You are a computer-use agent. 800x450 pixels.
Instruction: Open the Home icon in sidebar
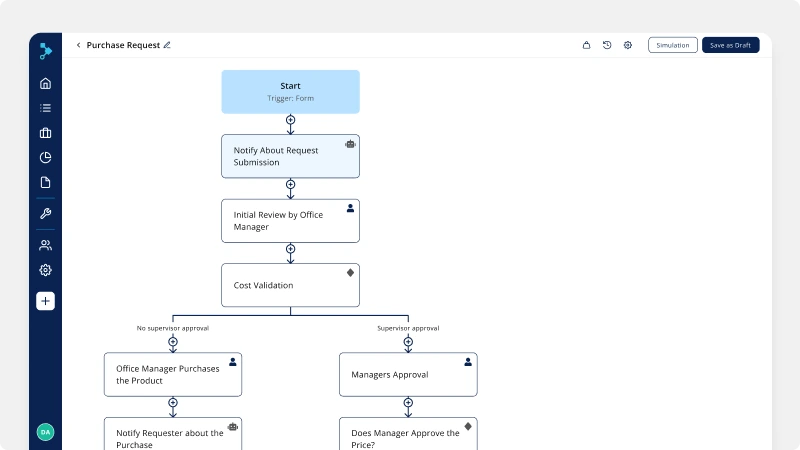(x=45, y=83)
